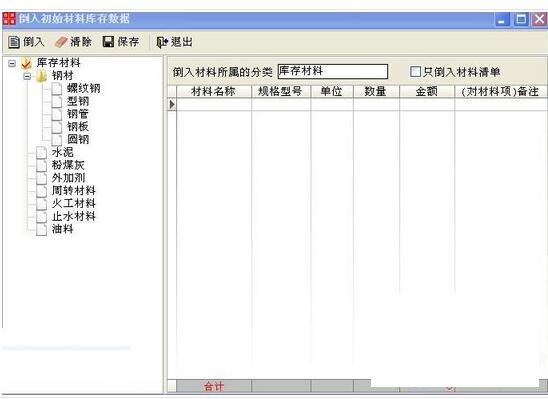Select the 粉煤灰 tree item
This screenshot has height=399, width=548.
click(68, 165)
